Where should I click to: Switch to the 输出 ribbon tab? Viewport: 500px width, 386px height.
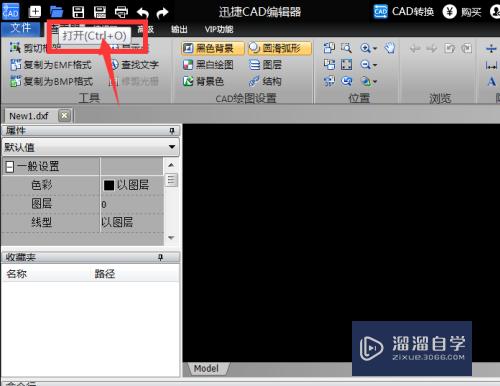(179, 29)
